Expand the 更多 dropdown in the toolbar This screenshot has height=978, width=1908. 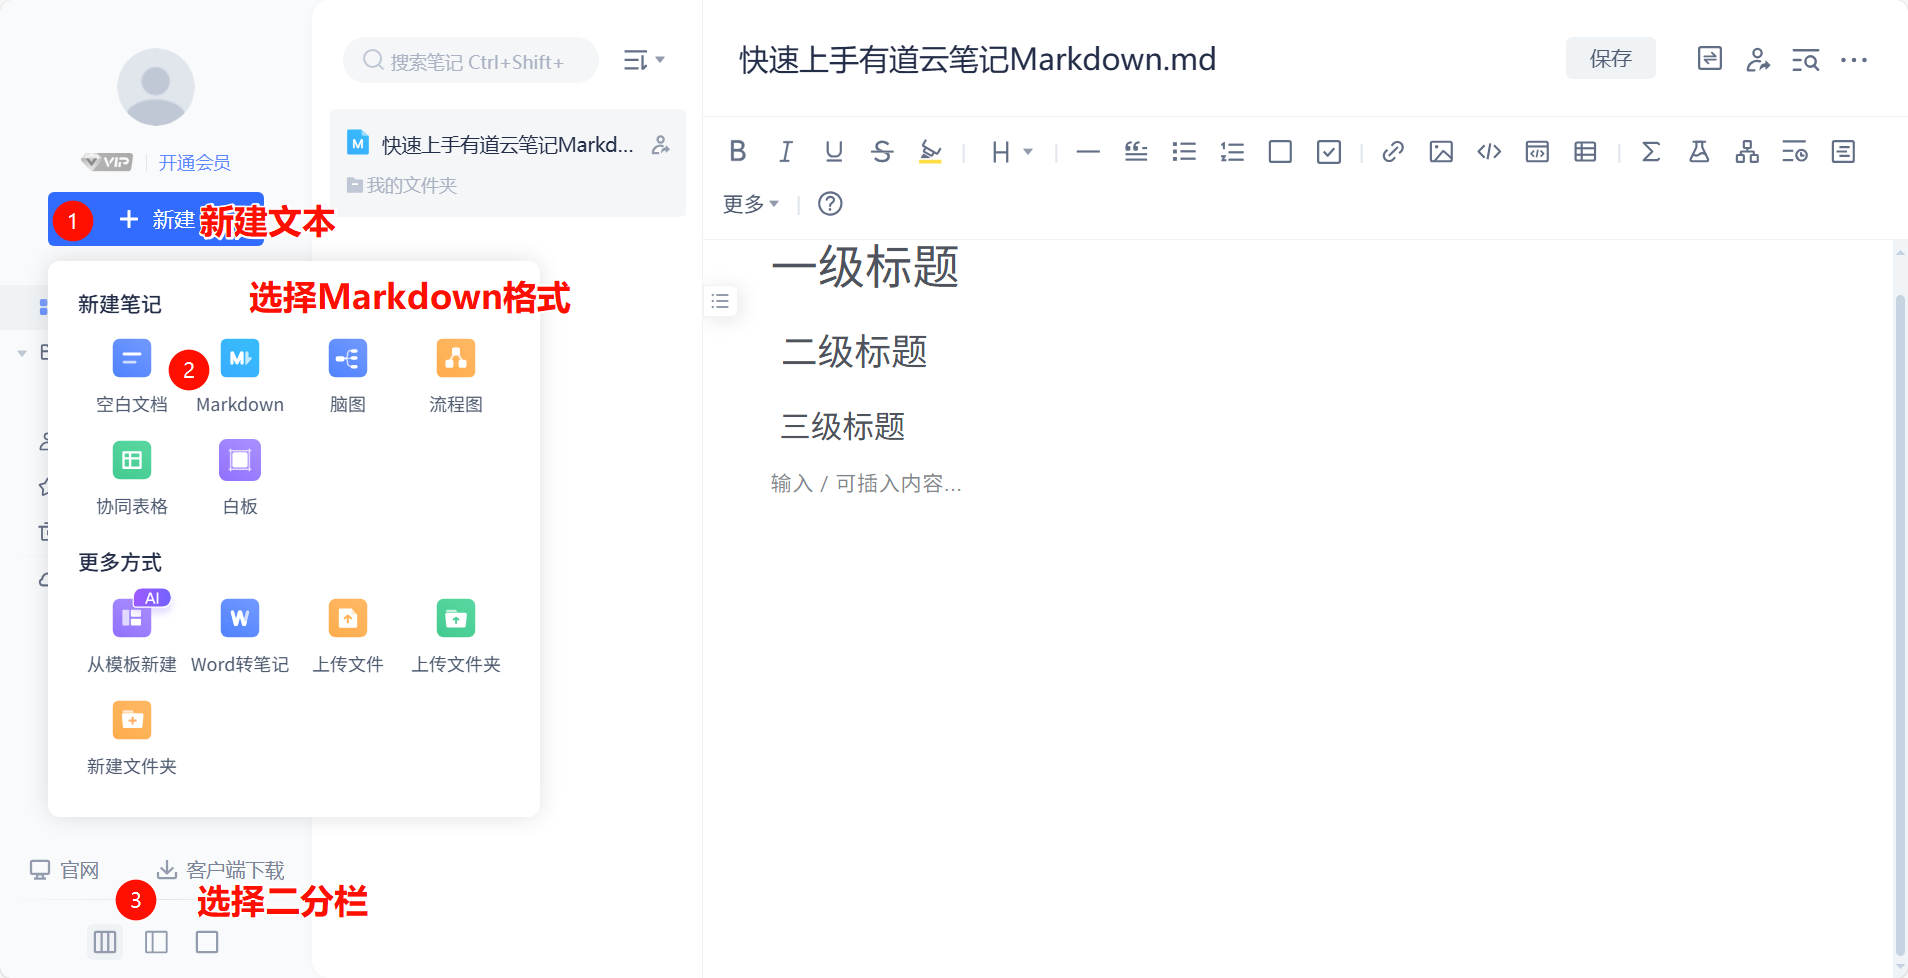click(751, 204)
